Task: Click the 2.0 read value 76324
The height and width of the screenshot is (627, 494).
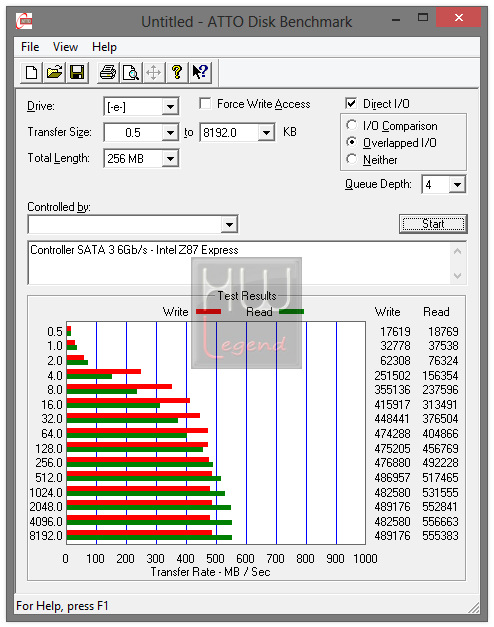Action: click(x=443, y=361)
